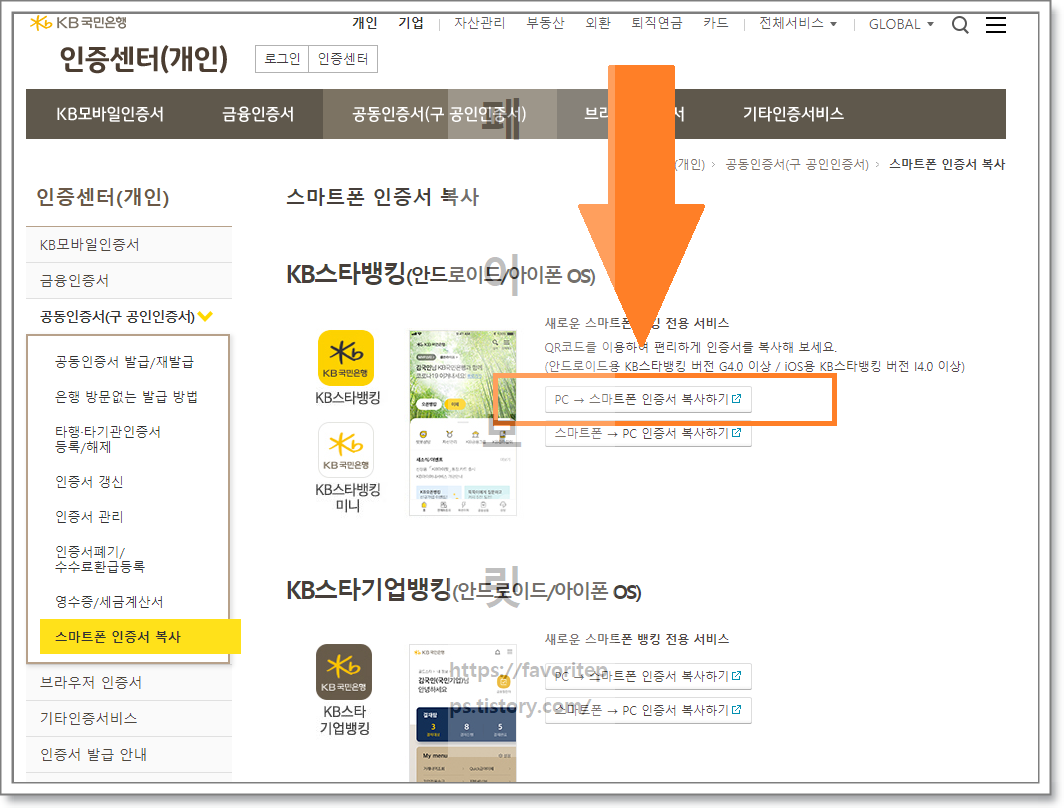Click KB스타기업뱅킹 스마트폰 → PC 인증서 복사하기 button
The width and height of the screenshot is (1064, 808).
(x=648, y=710)
